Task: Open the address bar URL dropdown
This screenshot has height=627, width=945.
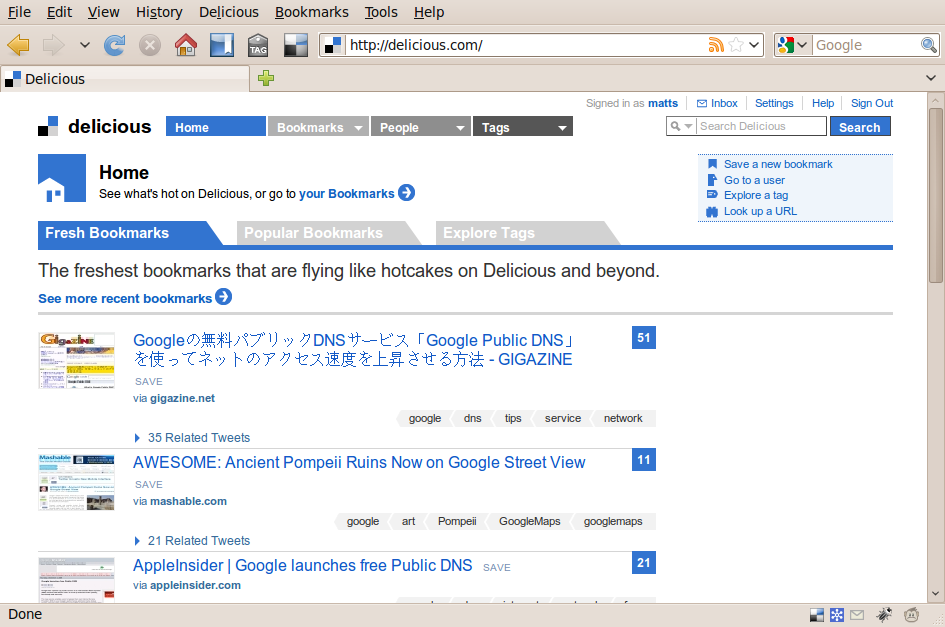Action: [754, 45]
